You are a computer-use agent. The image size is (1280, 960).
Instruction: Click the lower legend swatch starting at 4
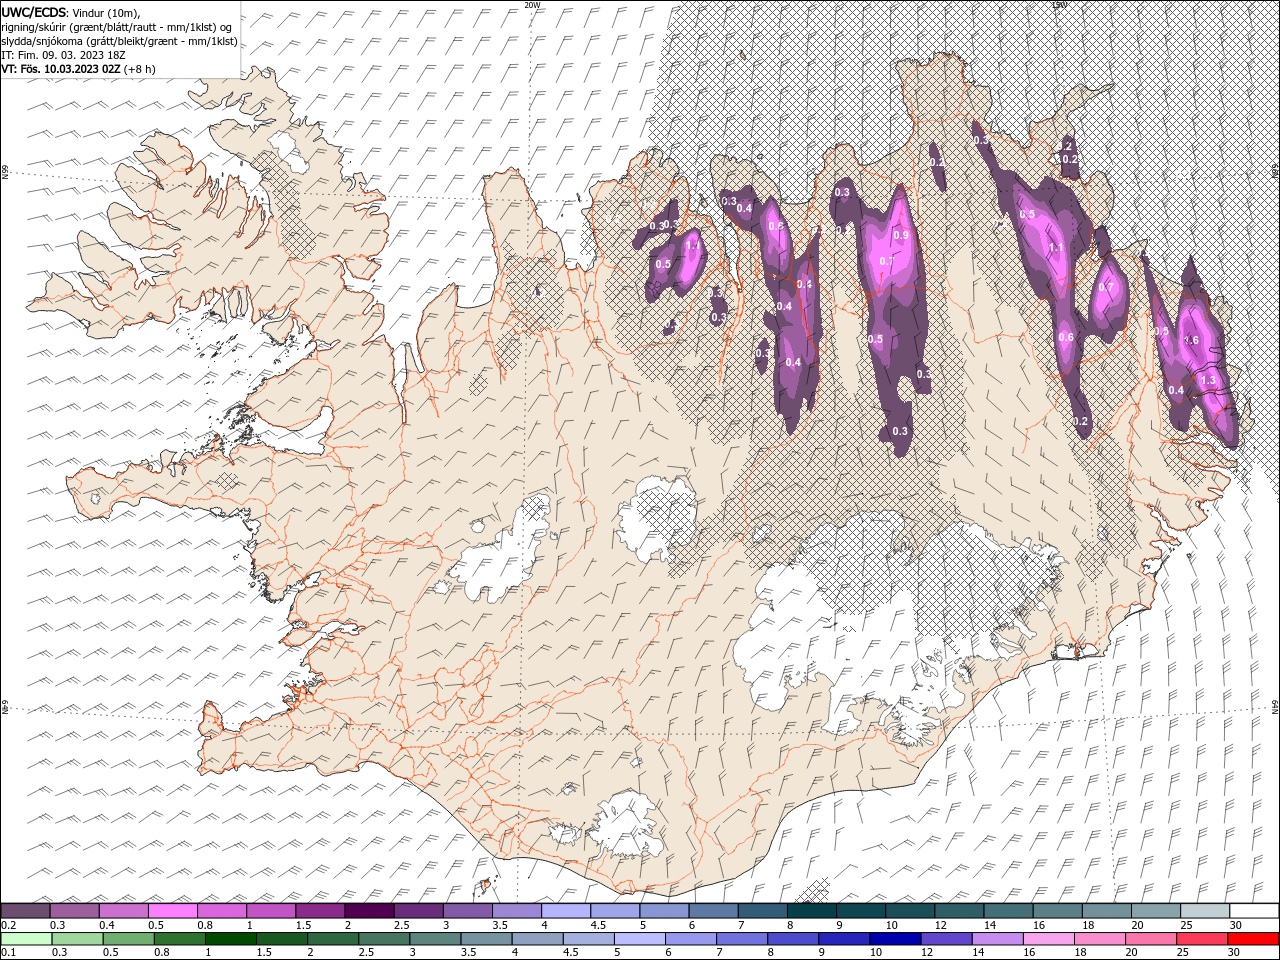pyautogui.click(x=537, y=939)
